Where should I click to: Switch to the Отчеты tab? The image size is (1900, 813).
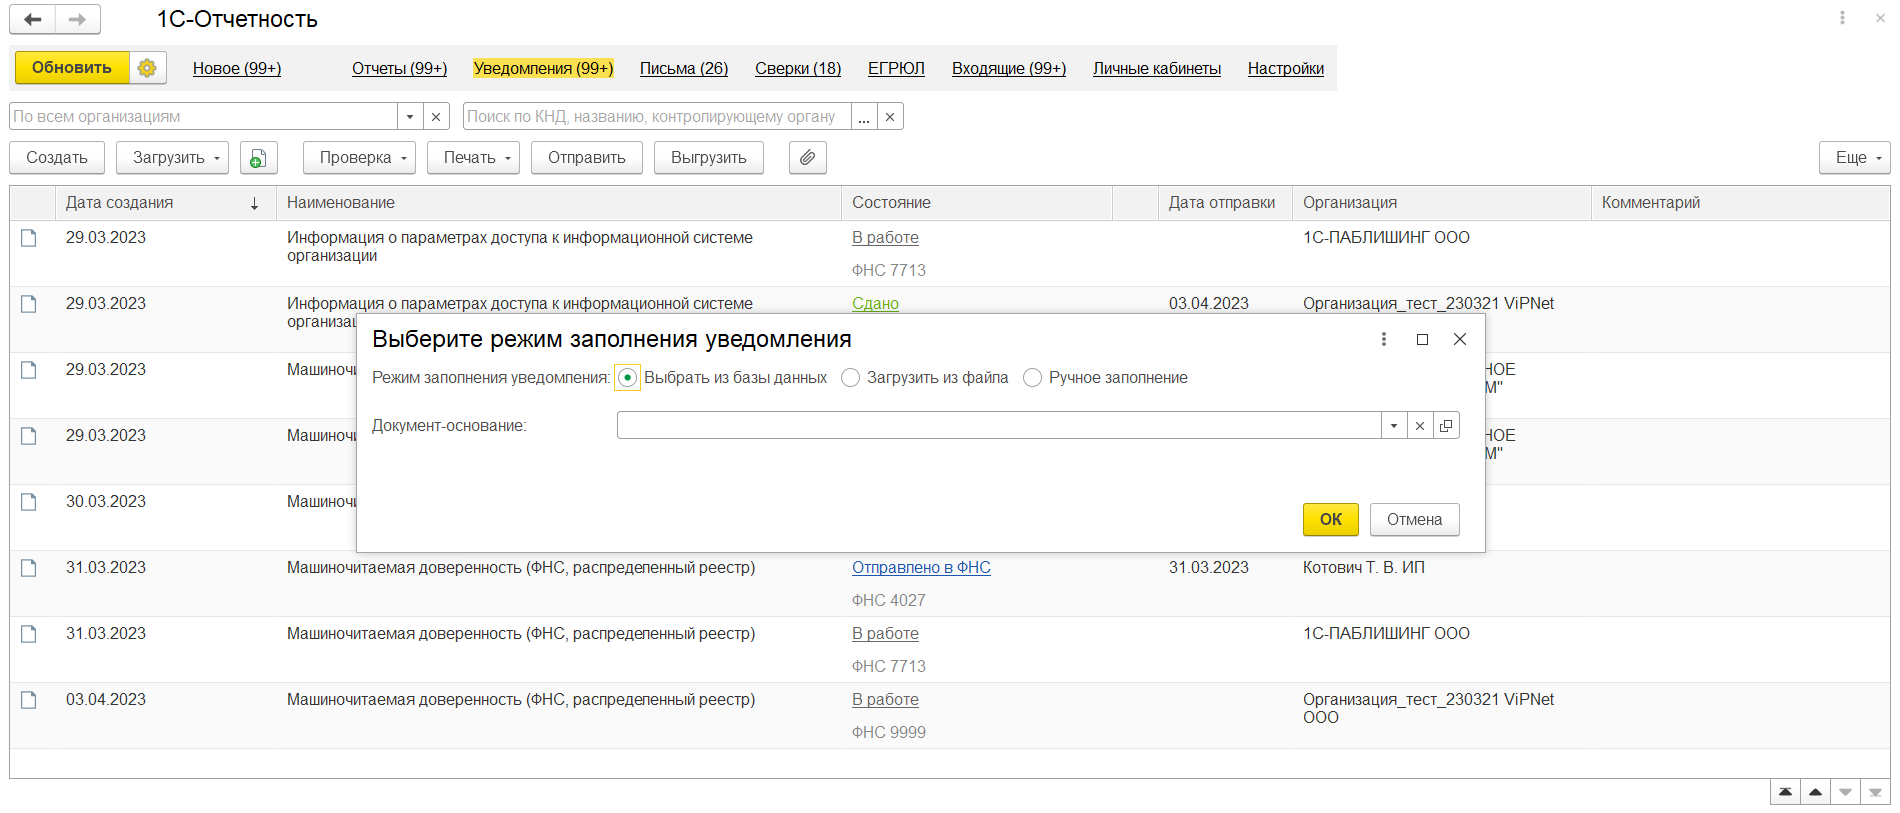[x=399, y=68]
